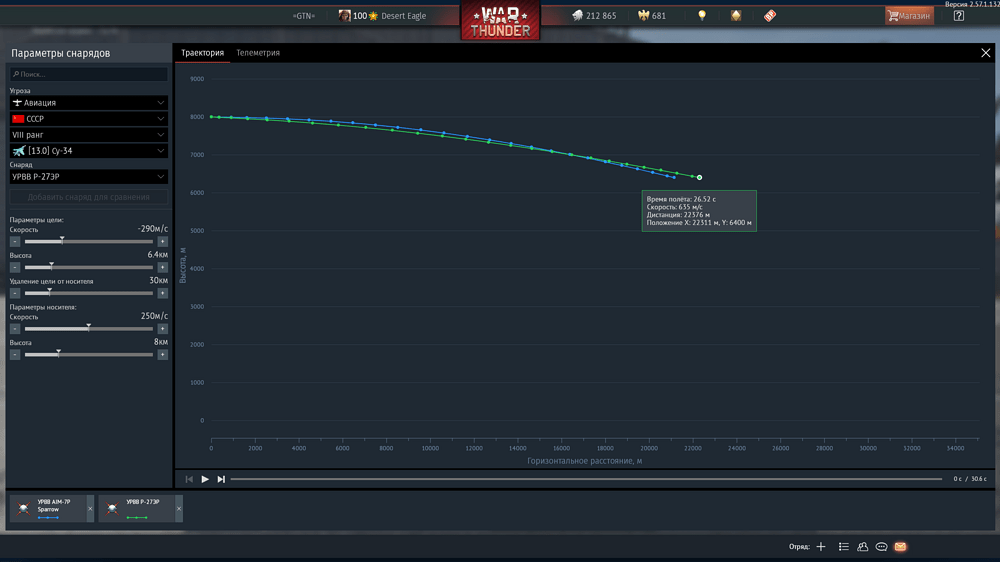Image resolution: width=1000 pixels, height=562 pixels.
Task: Increase target speed with plus button
Action: coord(163,242)
